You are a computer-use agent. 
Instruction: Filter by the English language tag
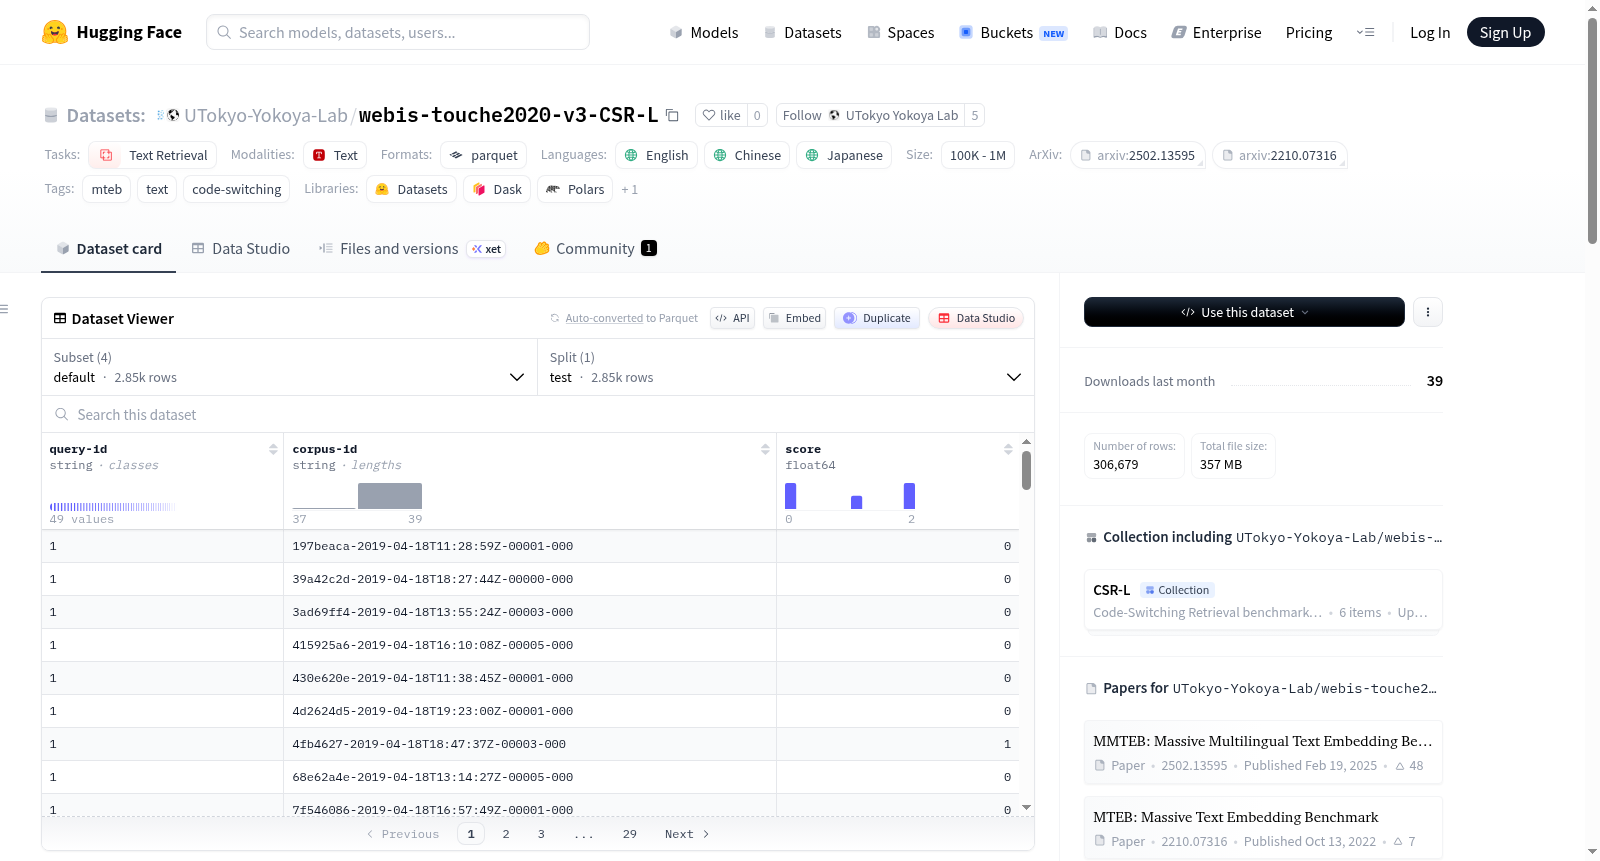pyautogui.click(x=656, y=155)
